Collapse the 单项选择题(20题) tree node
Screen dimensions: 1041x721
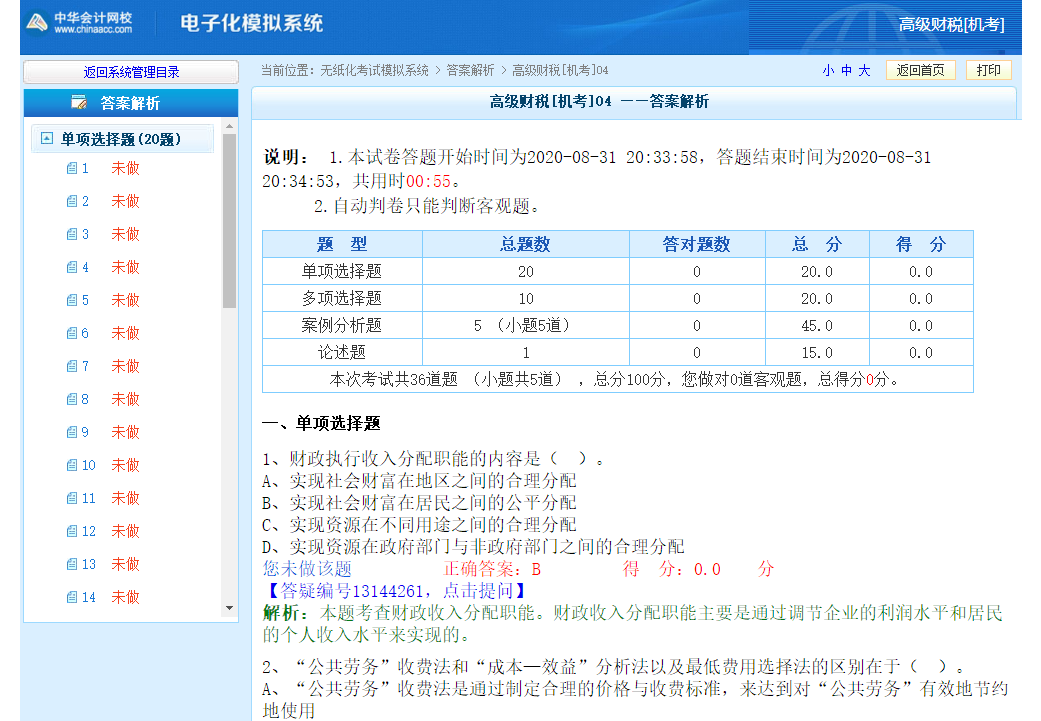pos(46,138)
